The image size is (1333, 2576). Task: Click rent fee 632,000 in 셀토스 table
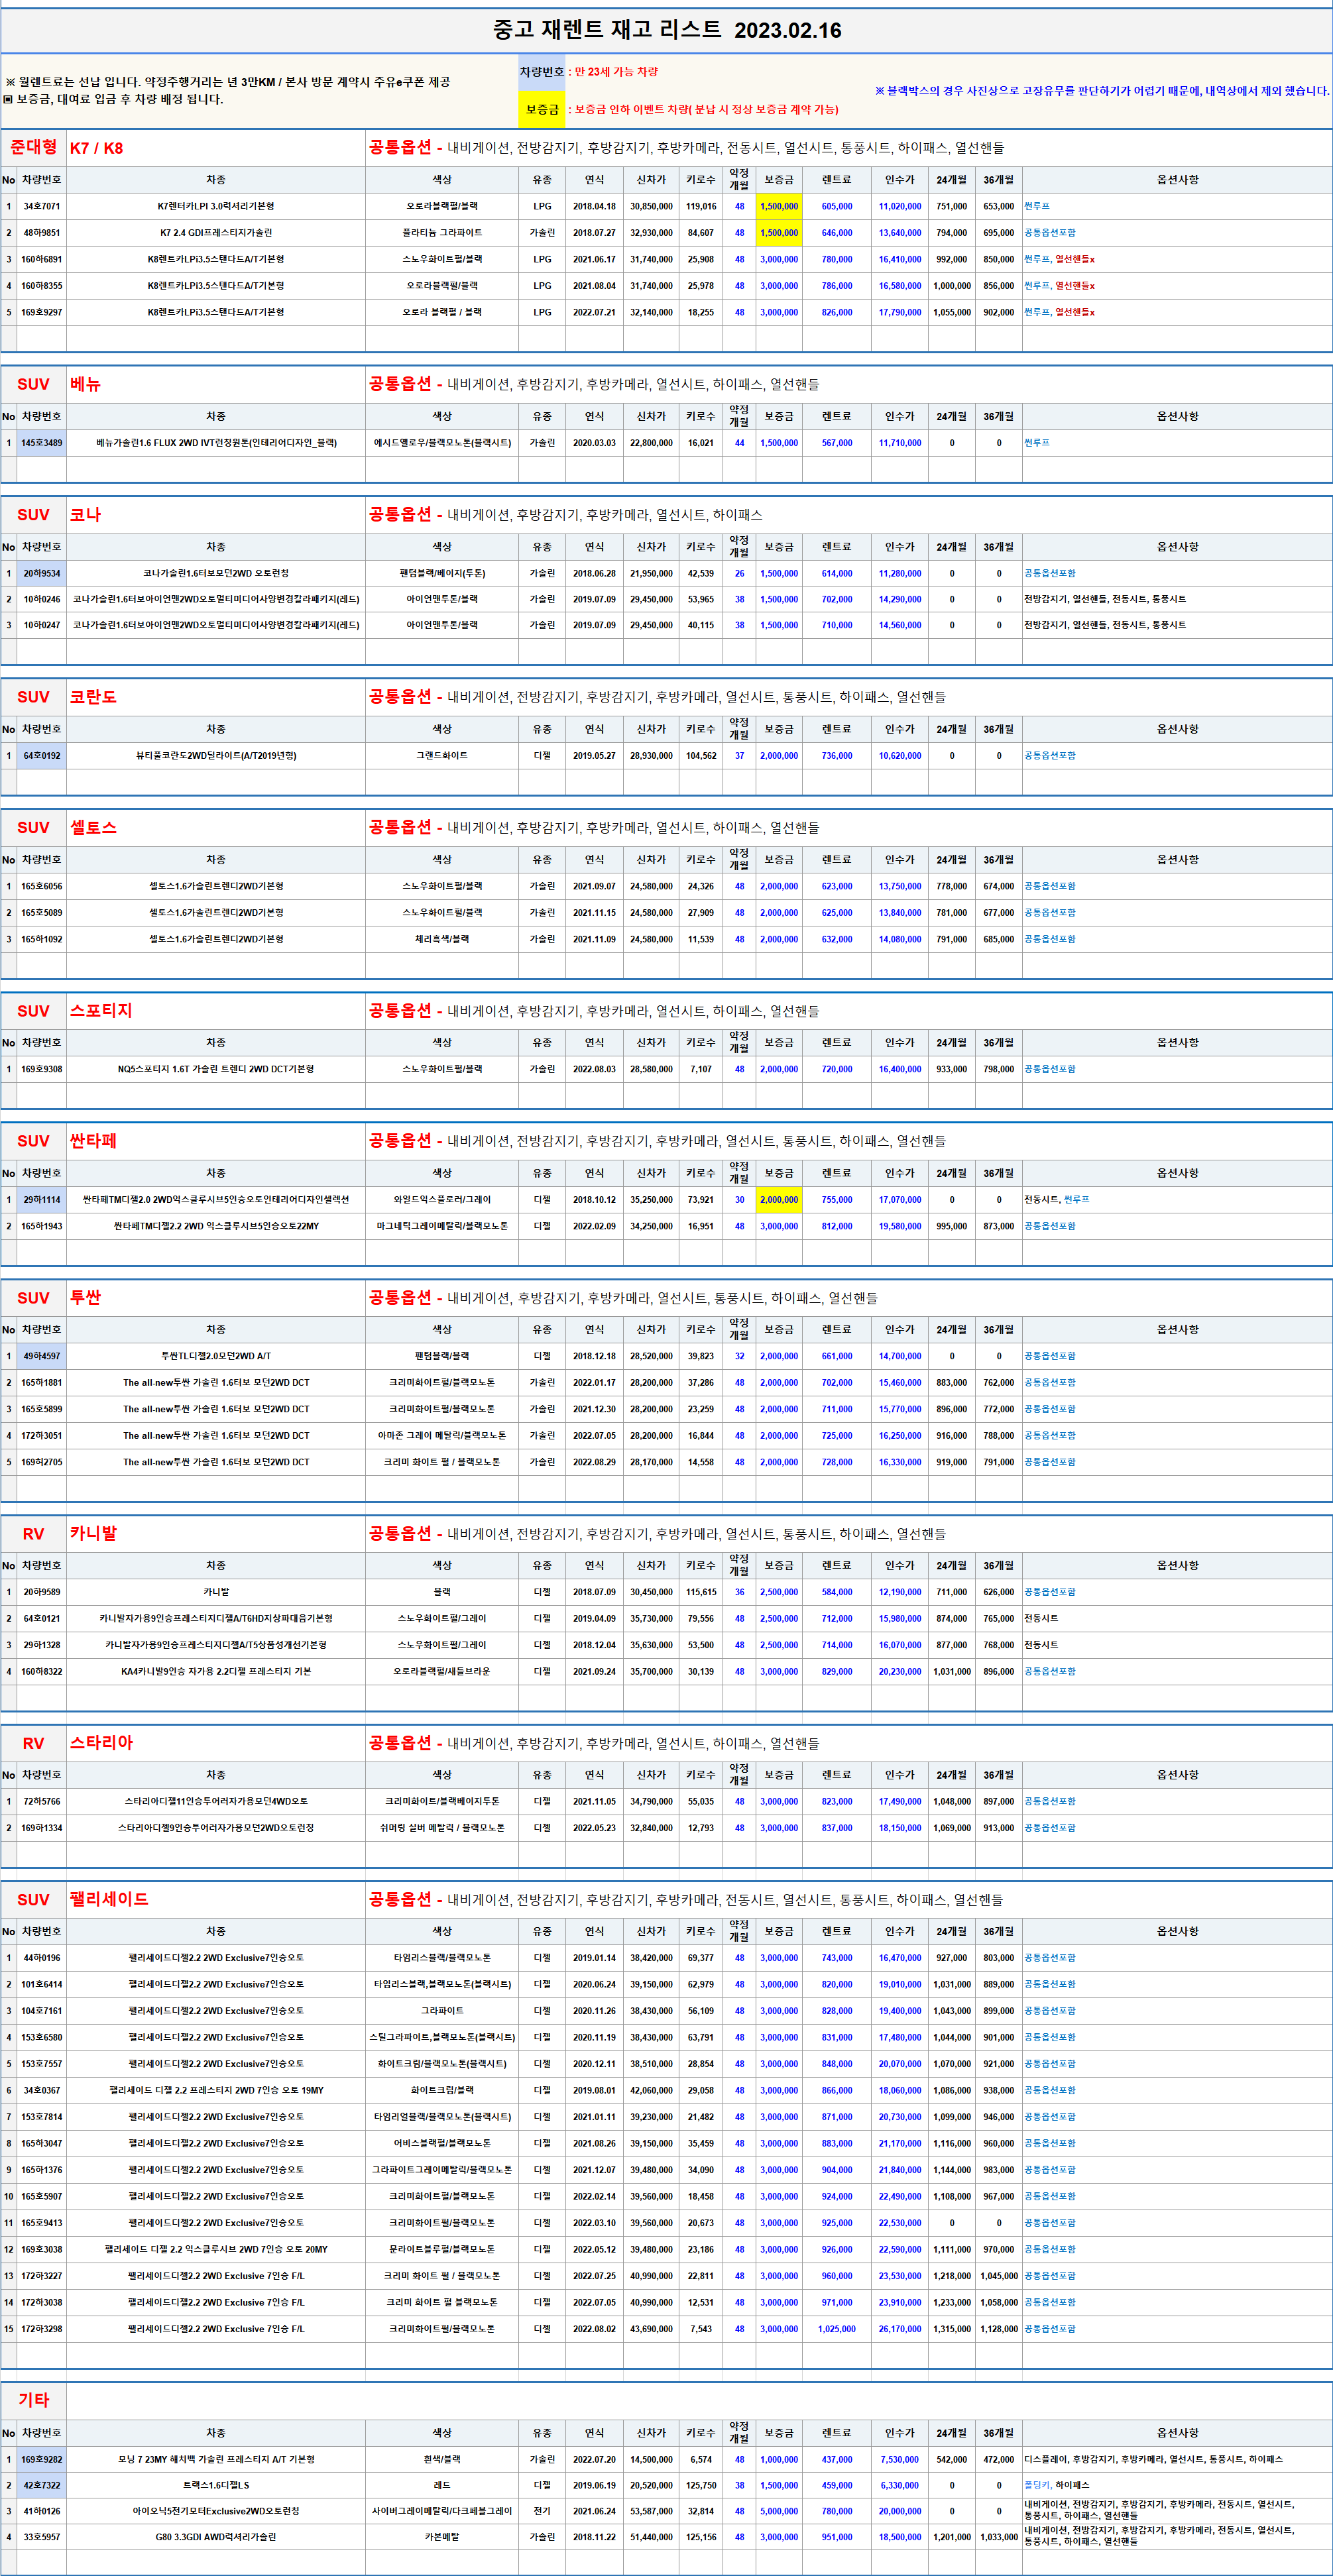coord(837,939)
